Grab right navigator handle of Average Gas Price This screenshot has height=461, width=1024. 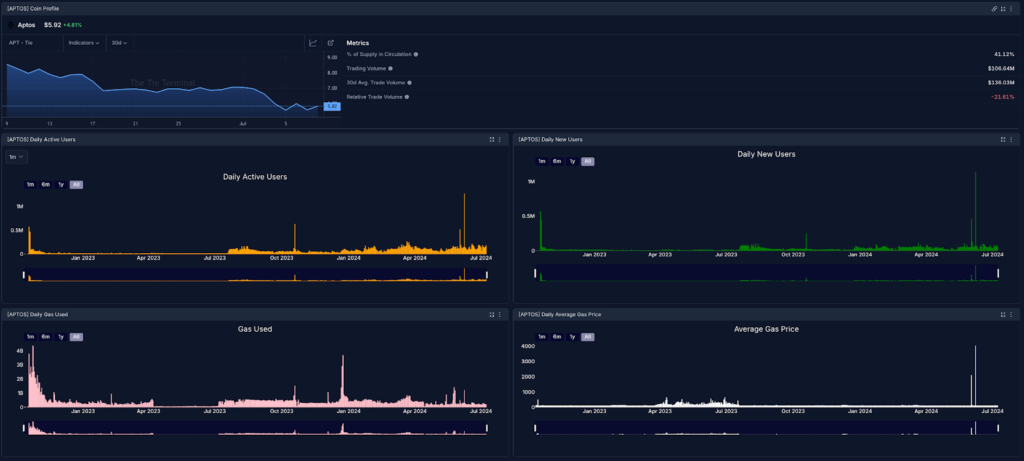coord(998,428)
